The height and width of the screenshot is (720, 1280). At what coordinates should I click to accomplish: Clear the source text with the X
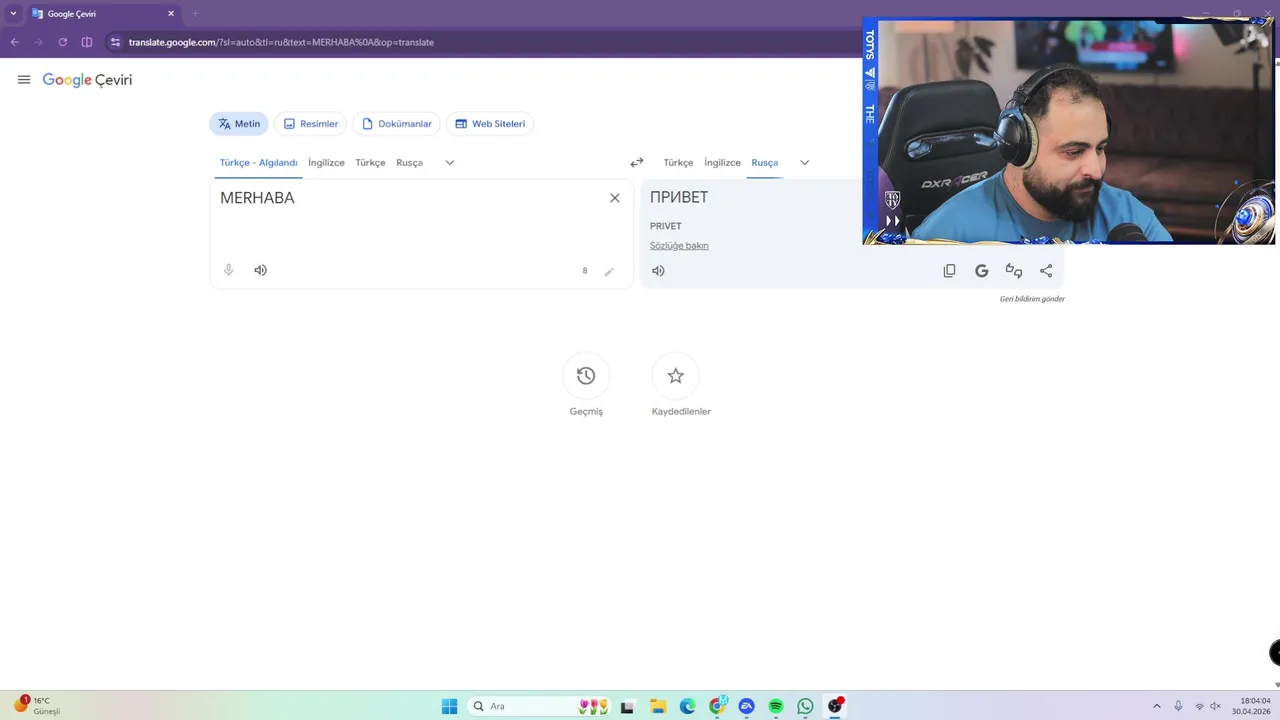[x=615, y=198]
